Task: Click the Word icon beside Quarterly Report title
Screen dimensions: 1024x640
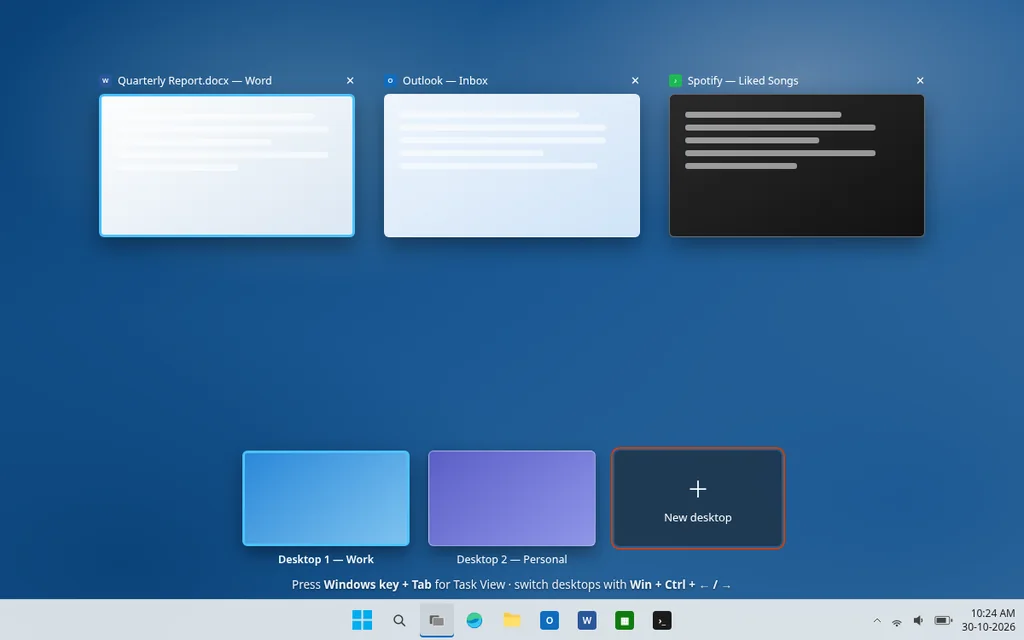Action: tap(105, 80)
